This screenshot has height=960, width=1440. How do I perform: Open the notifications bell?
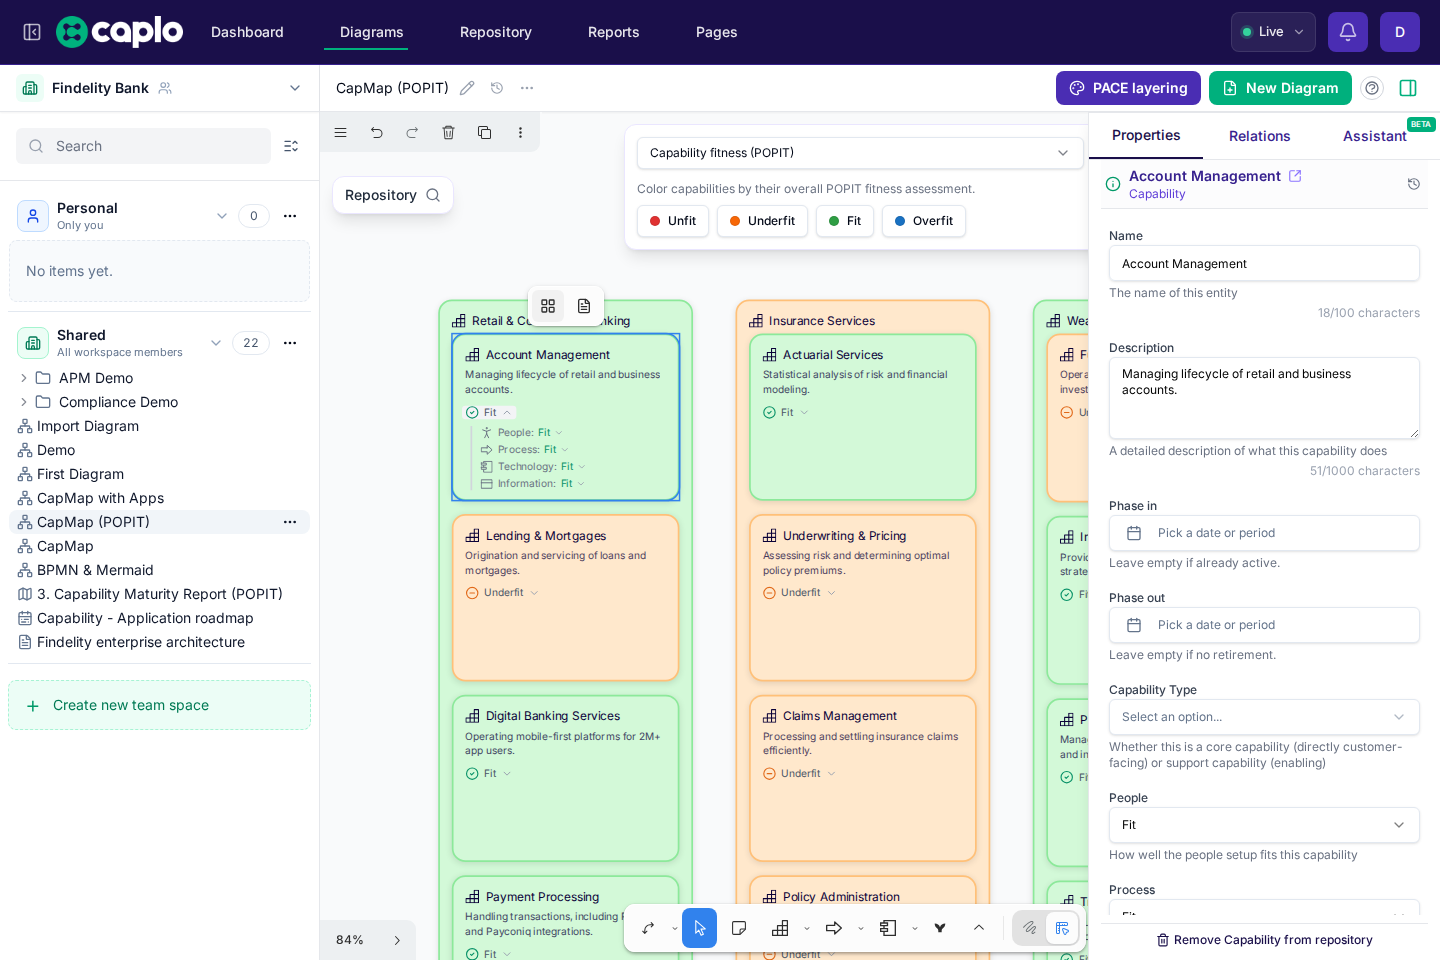(x=1348, y=32)
